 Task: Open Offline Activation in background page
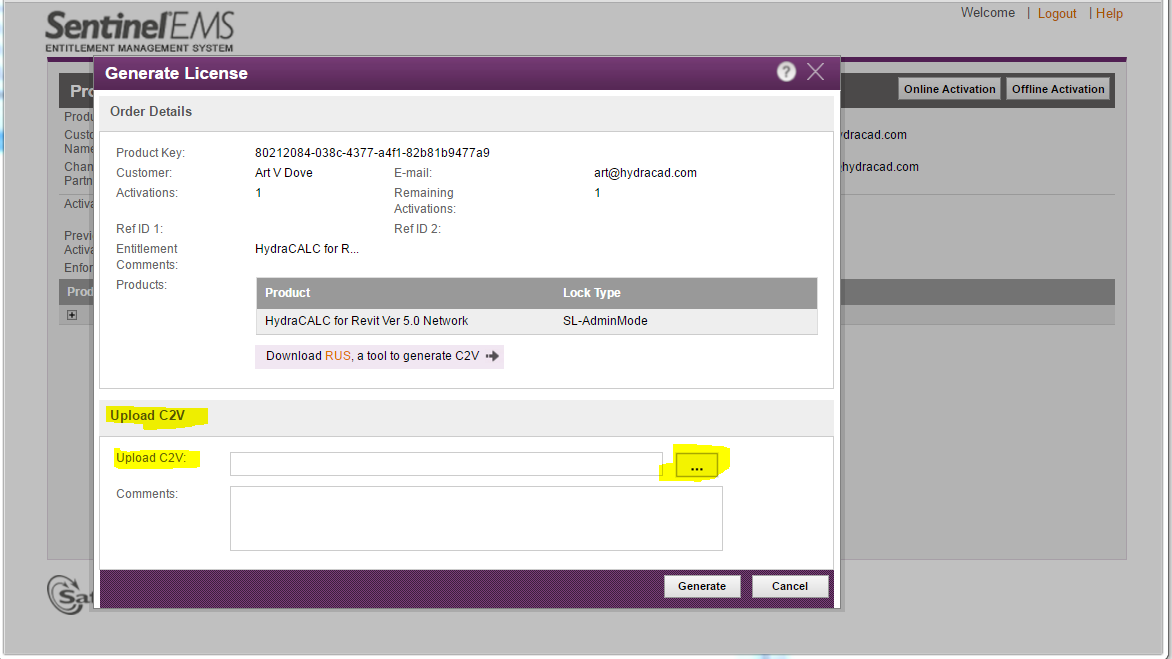[1058, 89]
